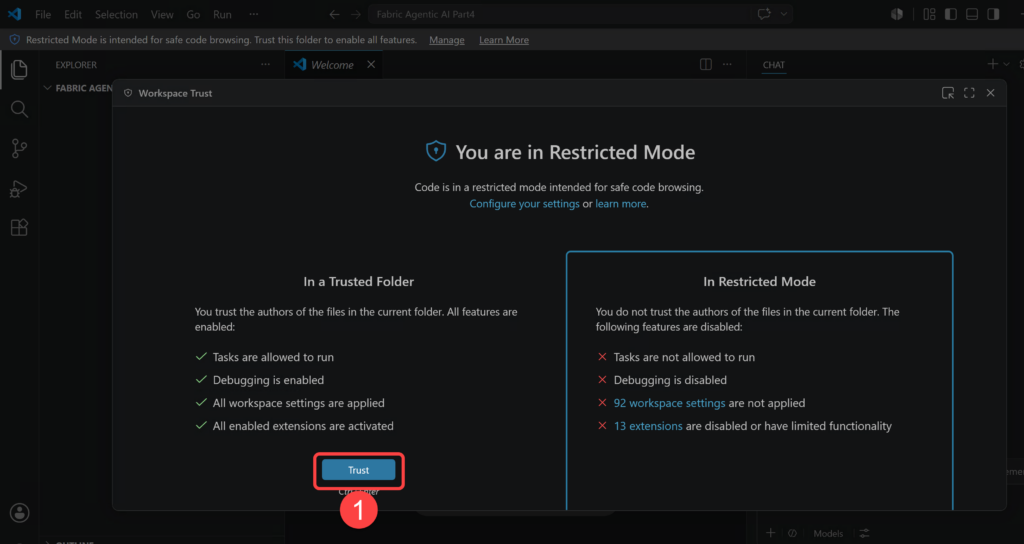Image resolution: width=1024 pixels, height=544 pixels.
Task: Open the chat icon in title bar
Action: (x=763, y=14)
